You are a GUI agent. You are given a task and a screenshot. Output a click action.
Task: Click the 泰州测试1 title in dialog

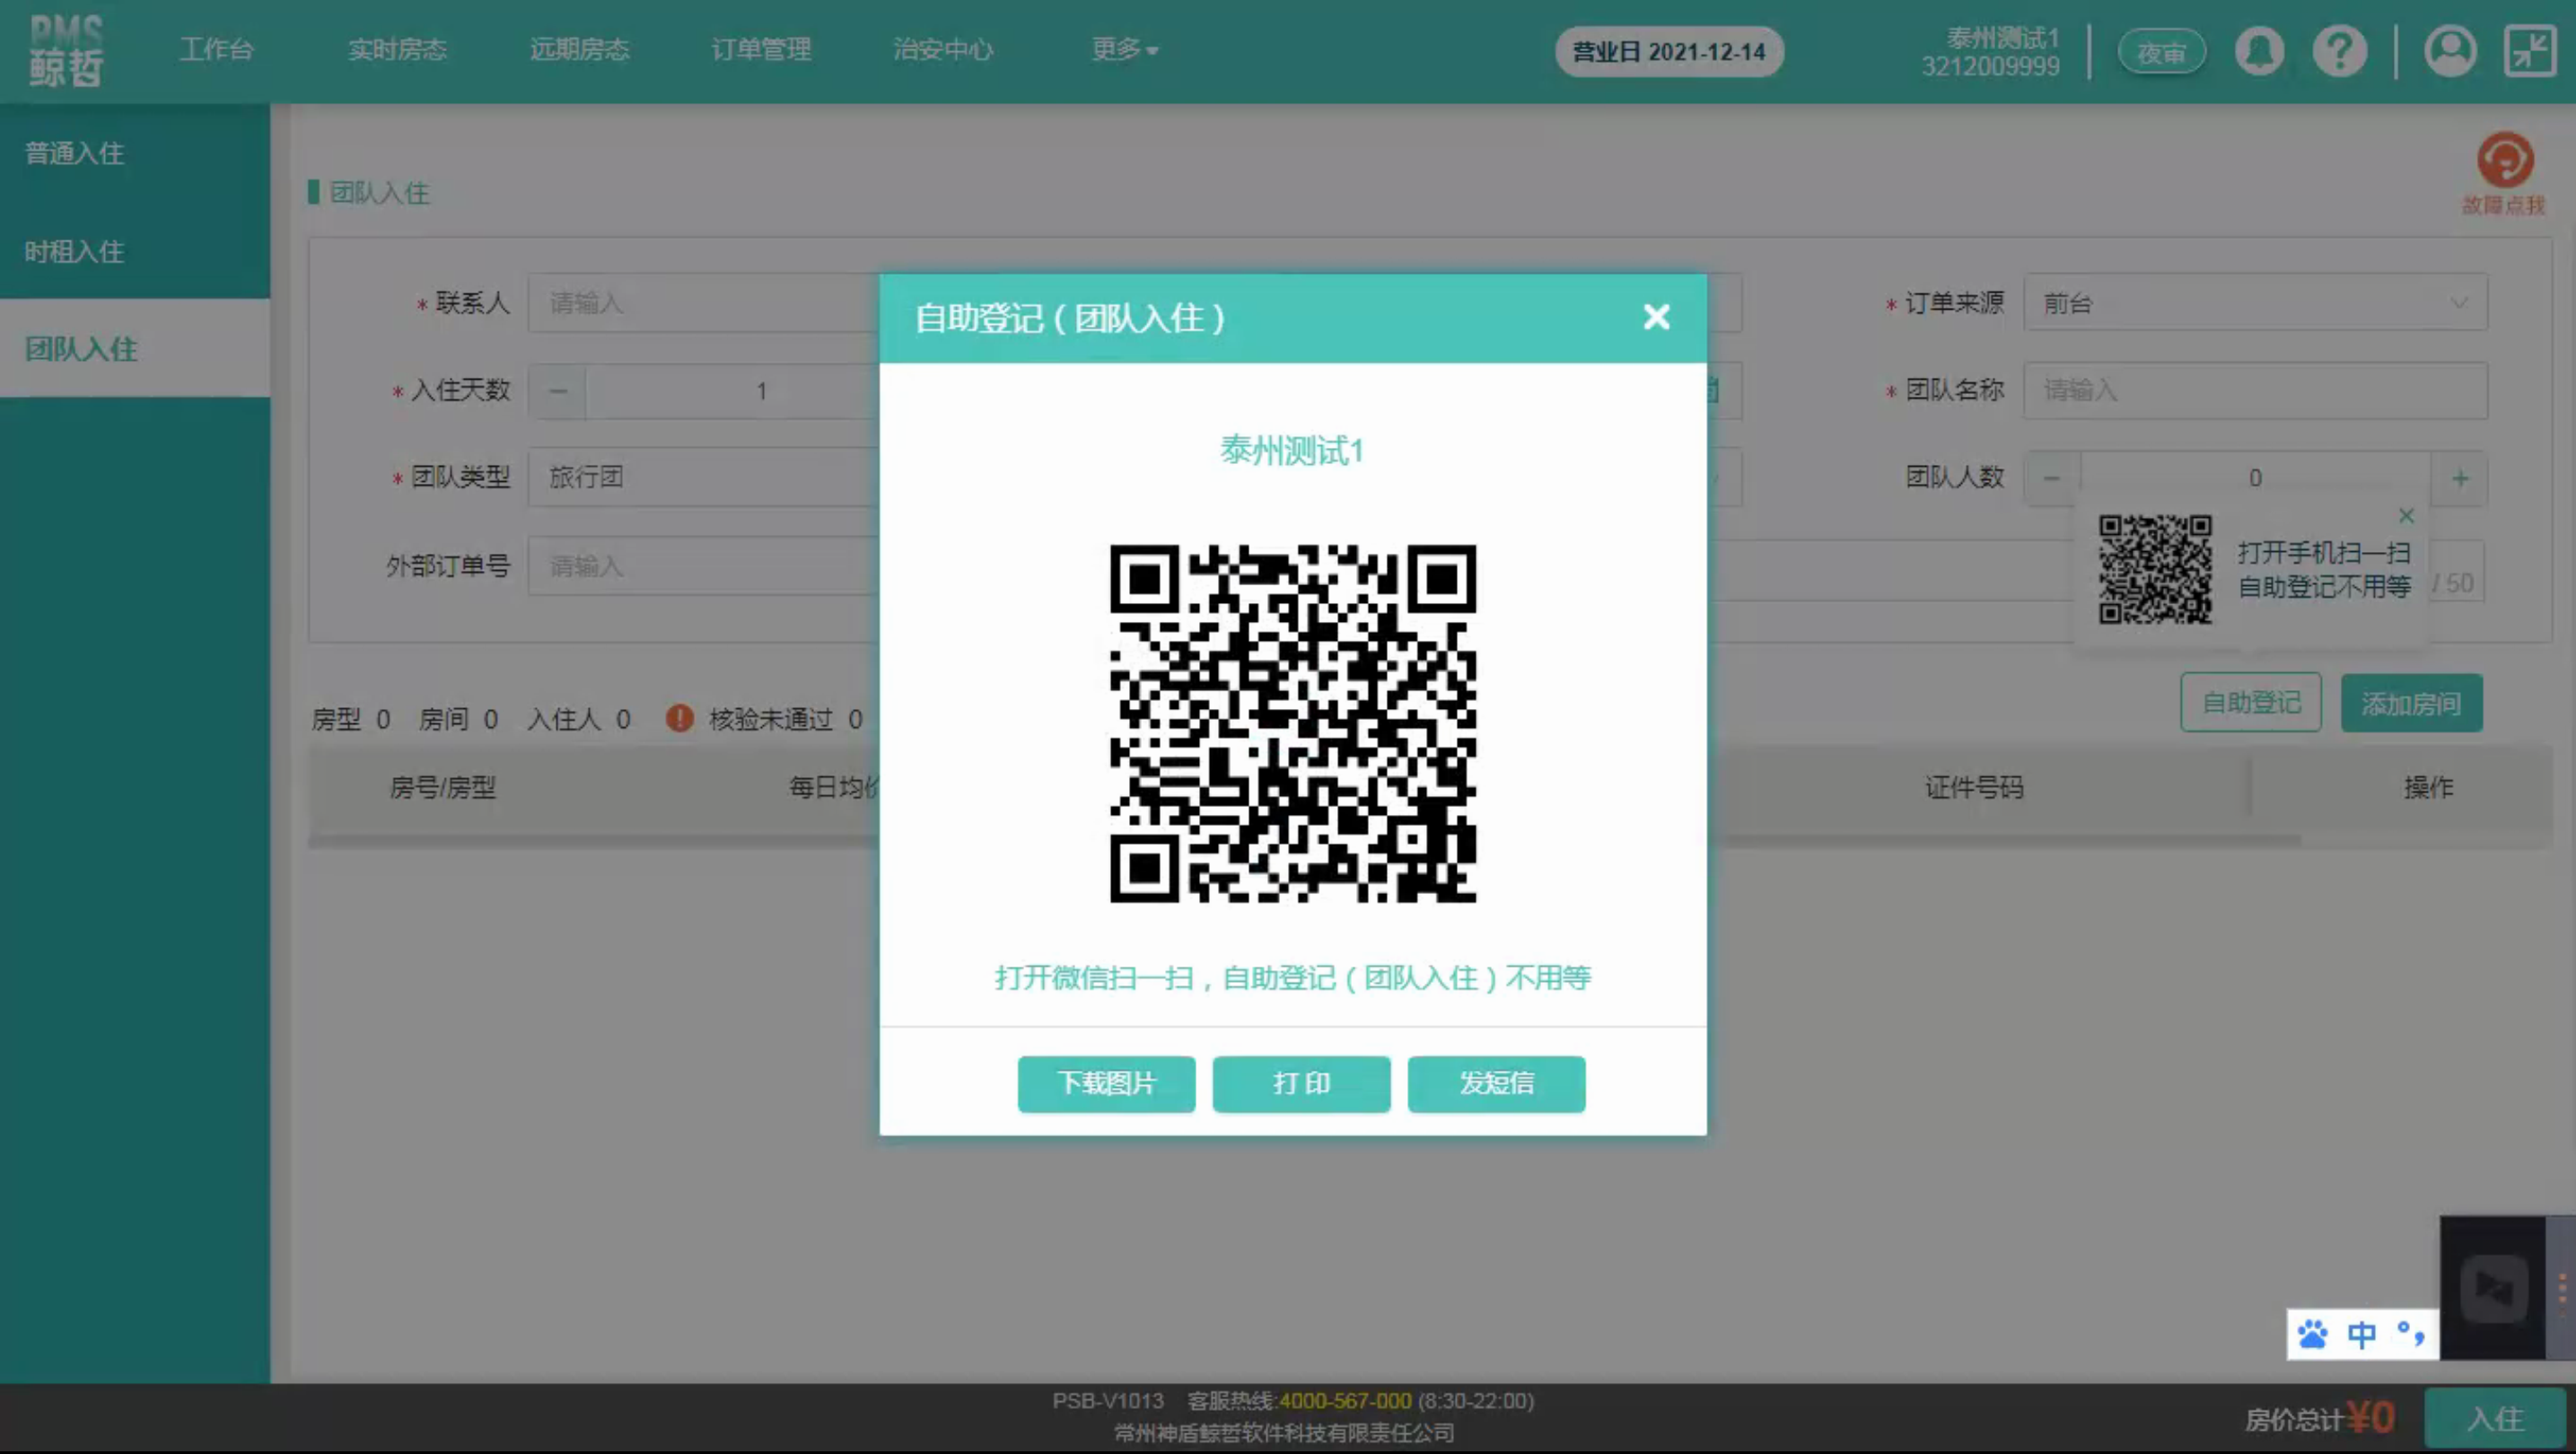pos(1292,451)
